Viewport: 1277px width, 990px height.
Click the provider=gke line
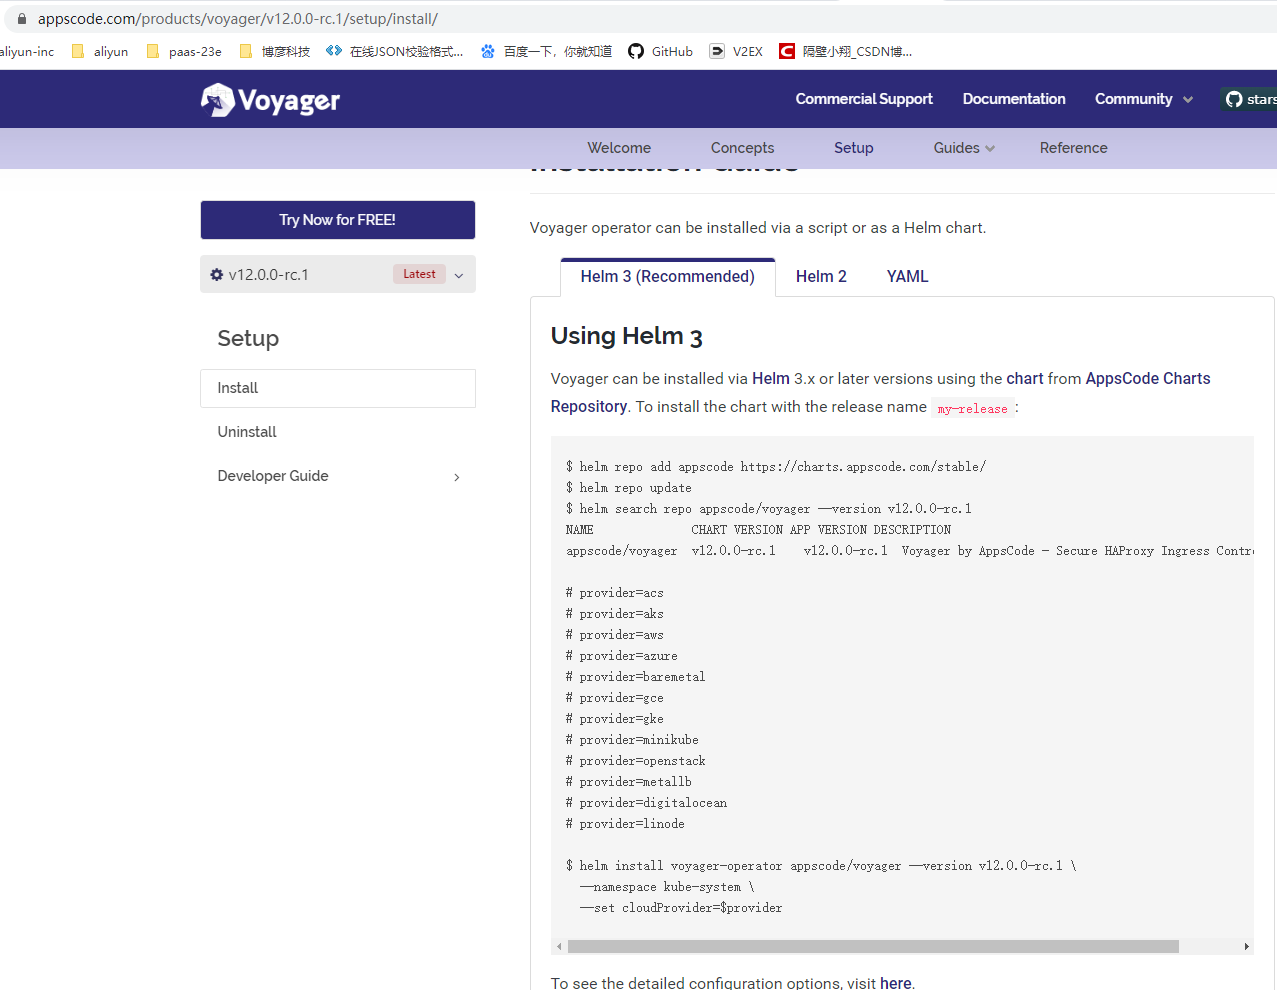pos(615,719)
